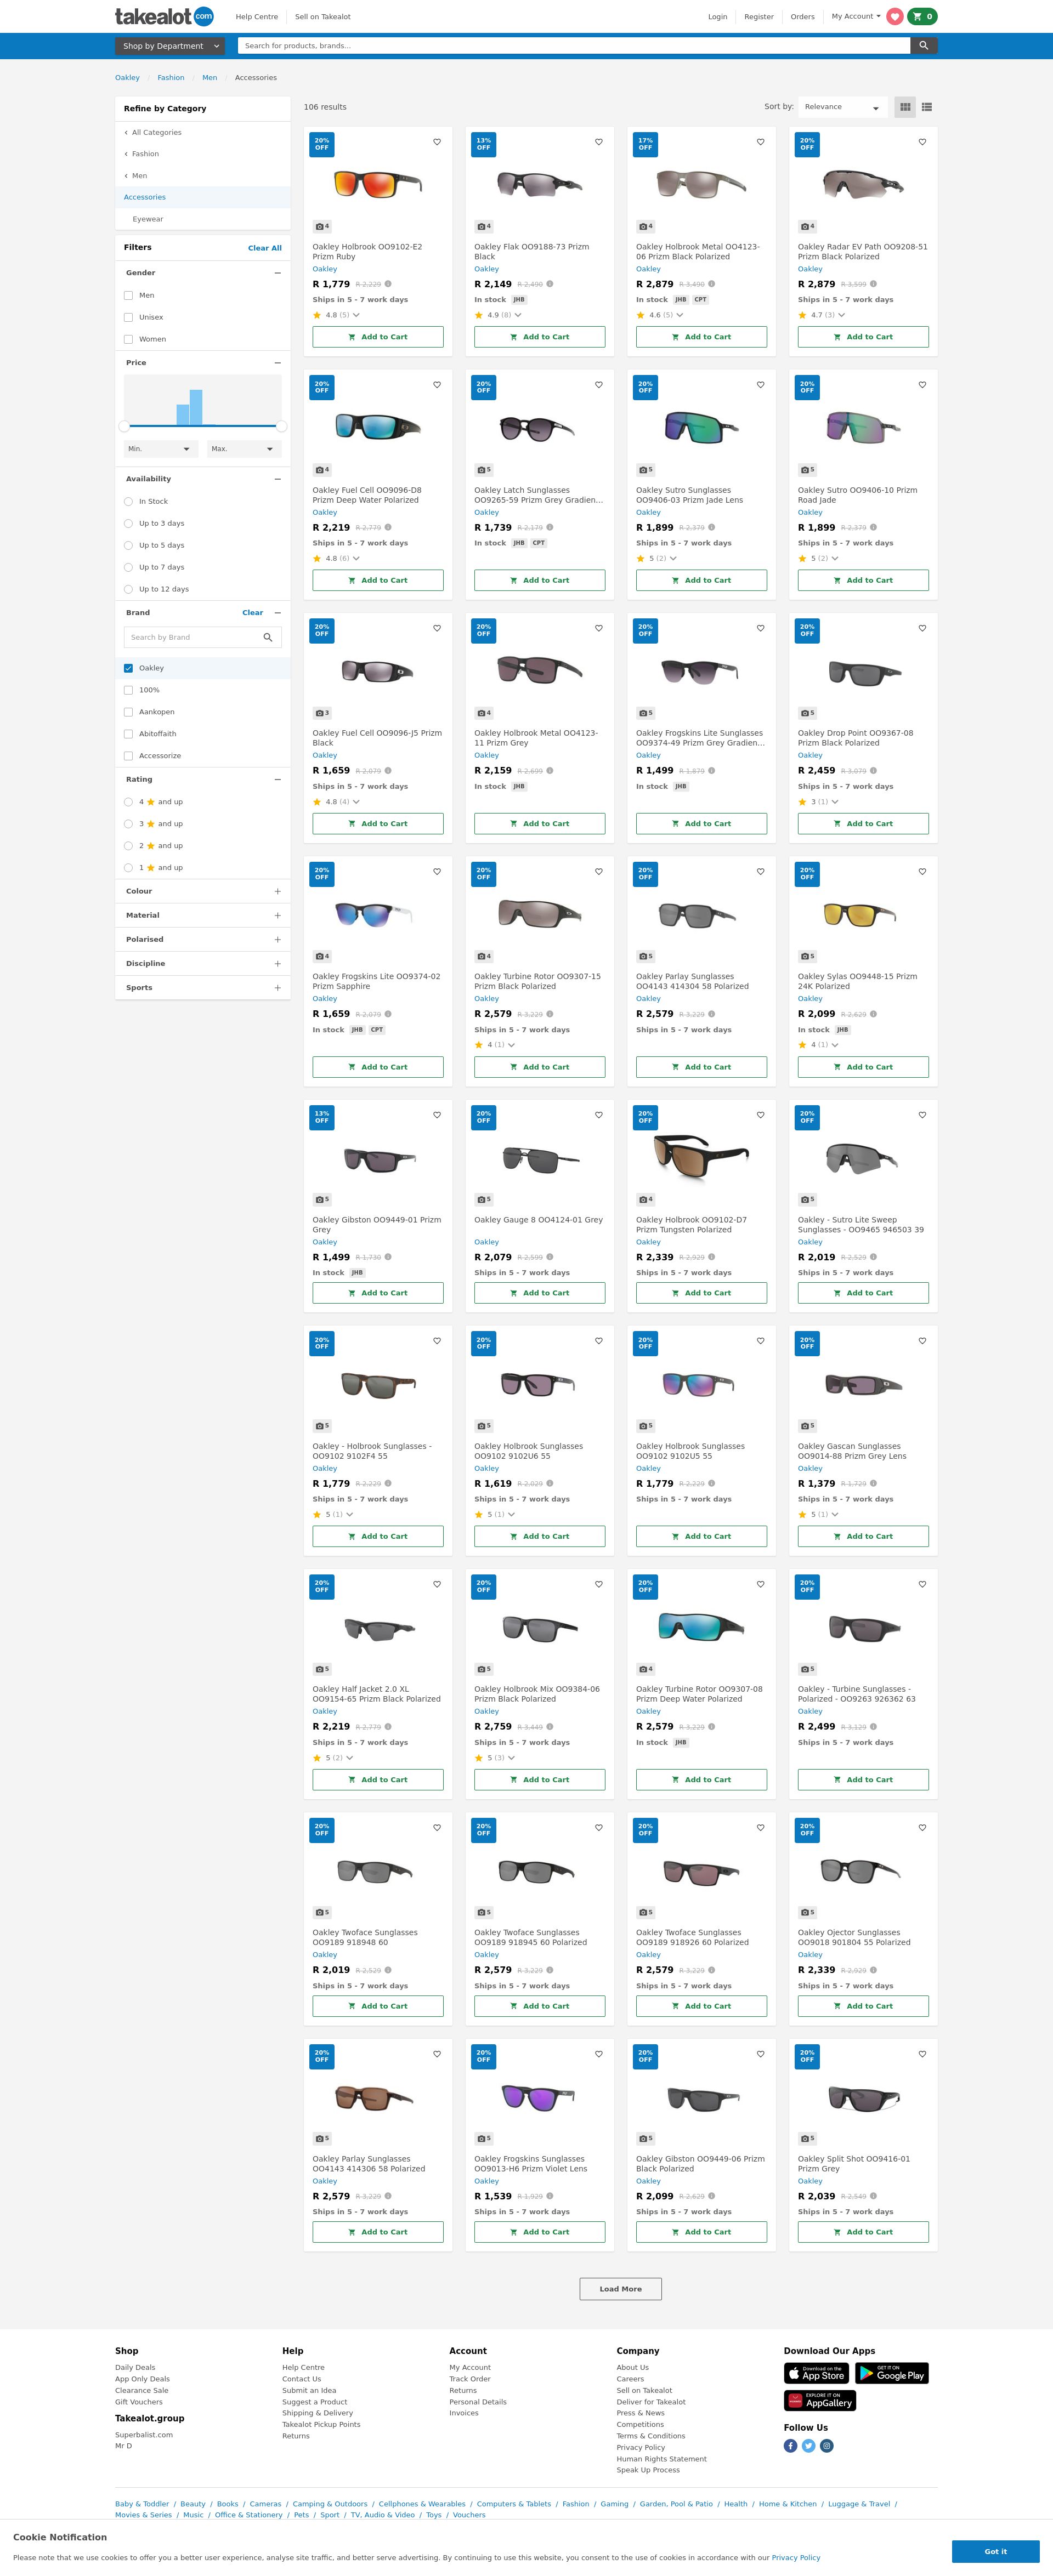Dismiss cookie notice with Got it
Screen dimensions: 1053x2576
tap(996, 2551)
